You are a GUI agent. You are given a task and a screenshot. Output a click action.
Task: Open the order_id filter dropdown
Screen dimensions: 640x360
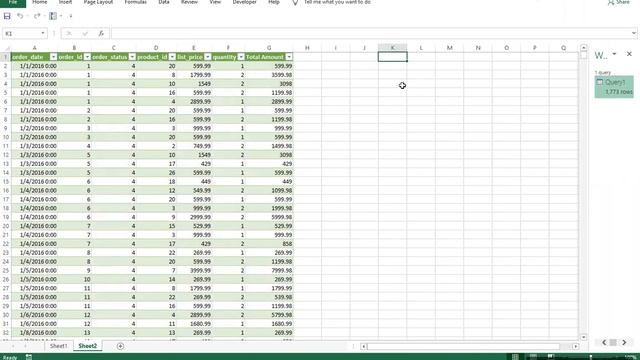87,57
